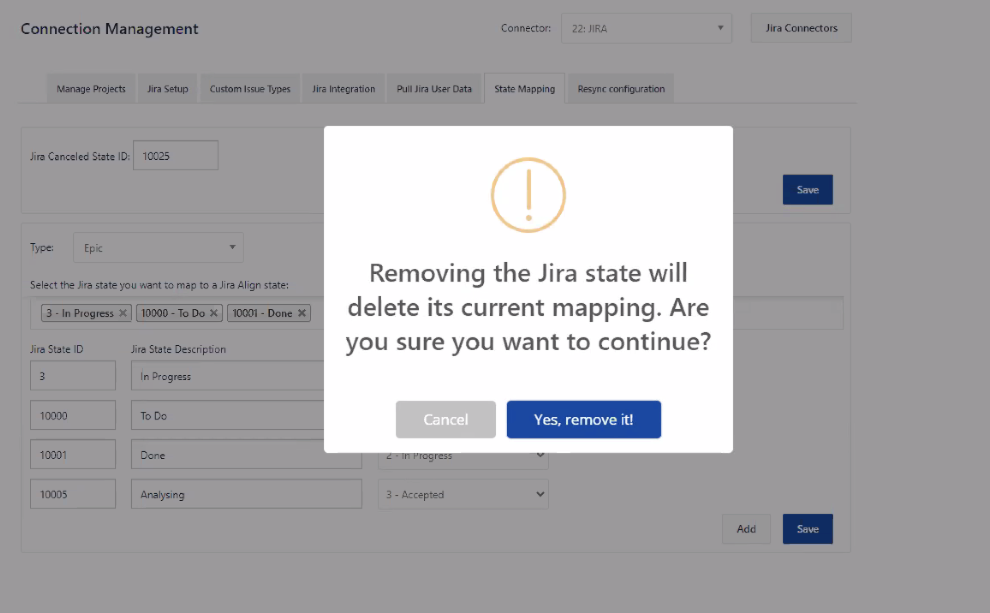This screenshot has height=613, width=990.
Task: Remove the '10000 - To Do' tag
Action: pos(214,313)
